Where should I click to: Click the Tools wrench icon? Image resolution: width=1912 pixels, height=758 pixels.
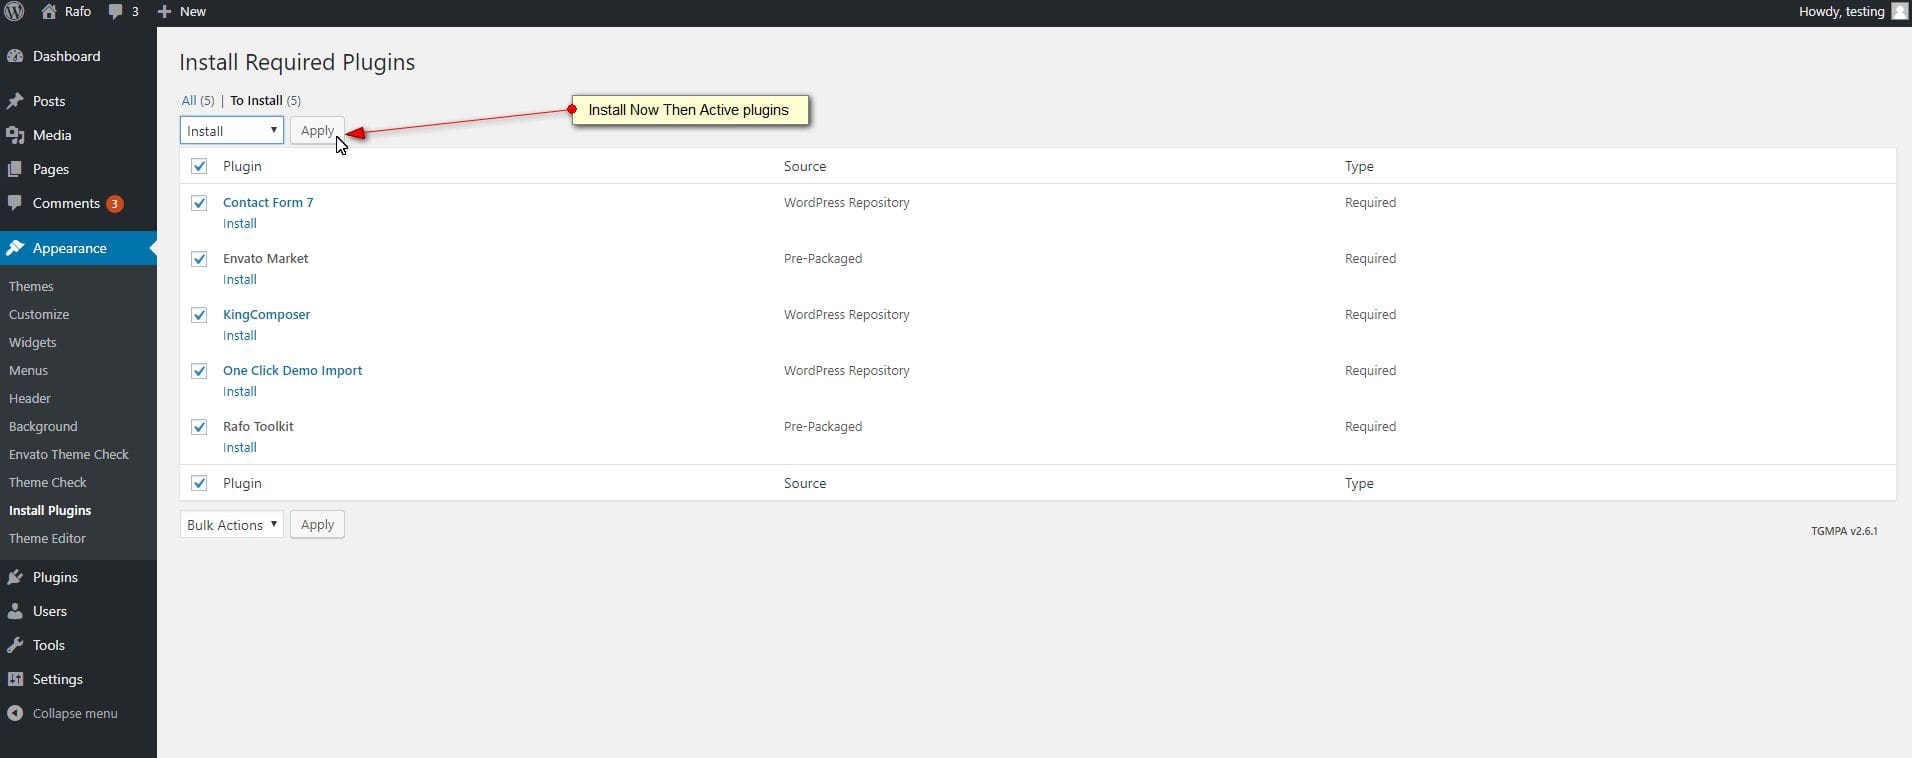pos(15,645)
